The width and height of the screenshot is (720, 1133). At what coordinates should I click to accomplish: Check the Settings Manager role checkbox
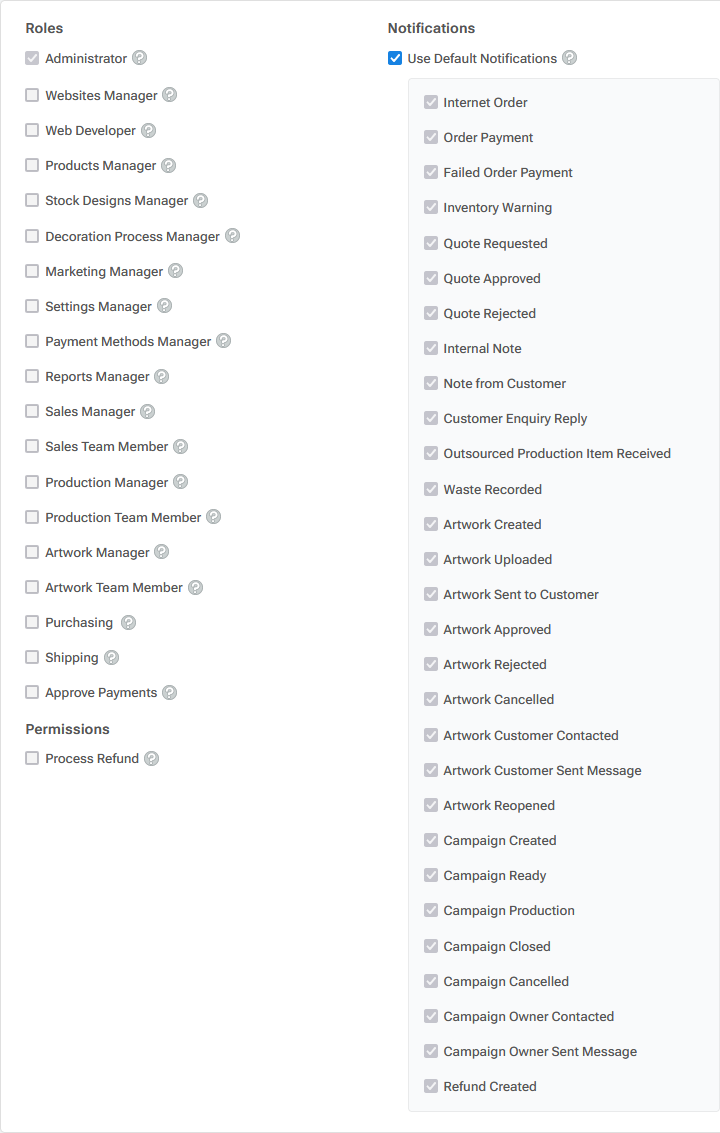tap(31, 305)
